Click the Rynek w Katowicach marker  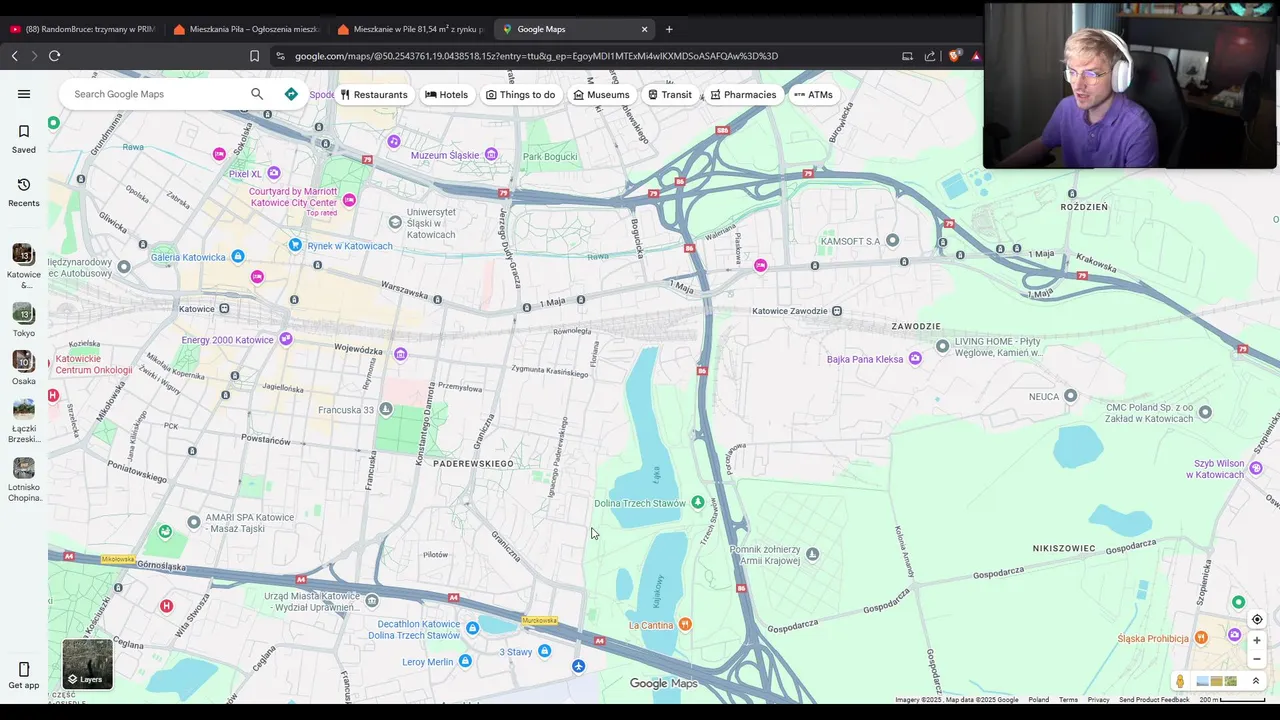(295, 245)
